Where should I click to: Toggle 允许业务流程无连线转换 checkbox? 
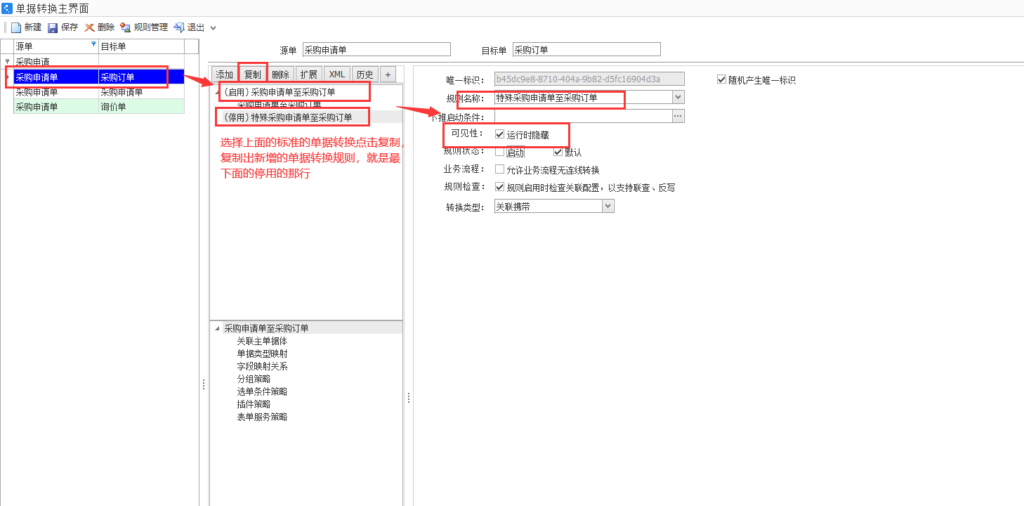(x=500, y=170)
